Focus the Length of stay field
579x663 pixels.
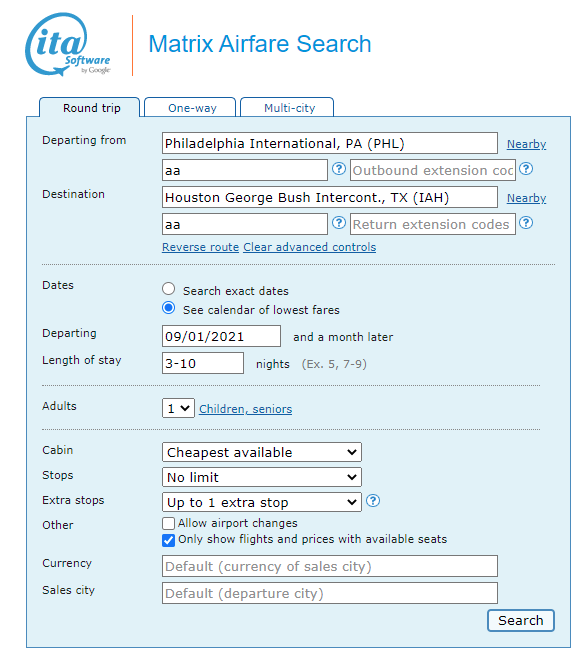point(203,363)
